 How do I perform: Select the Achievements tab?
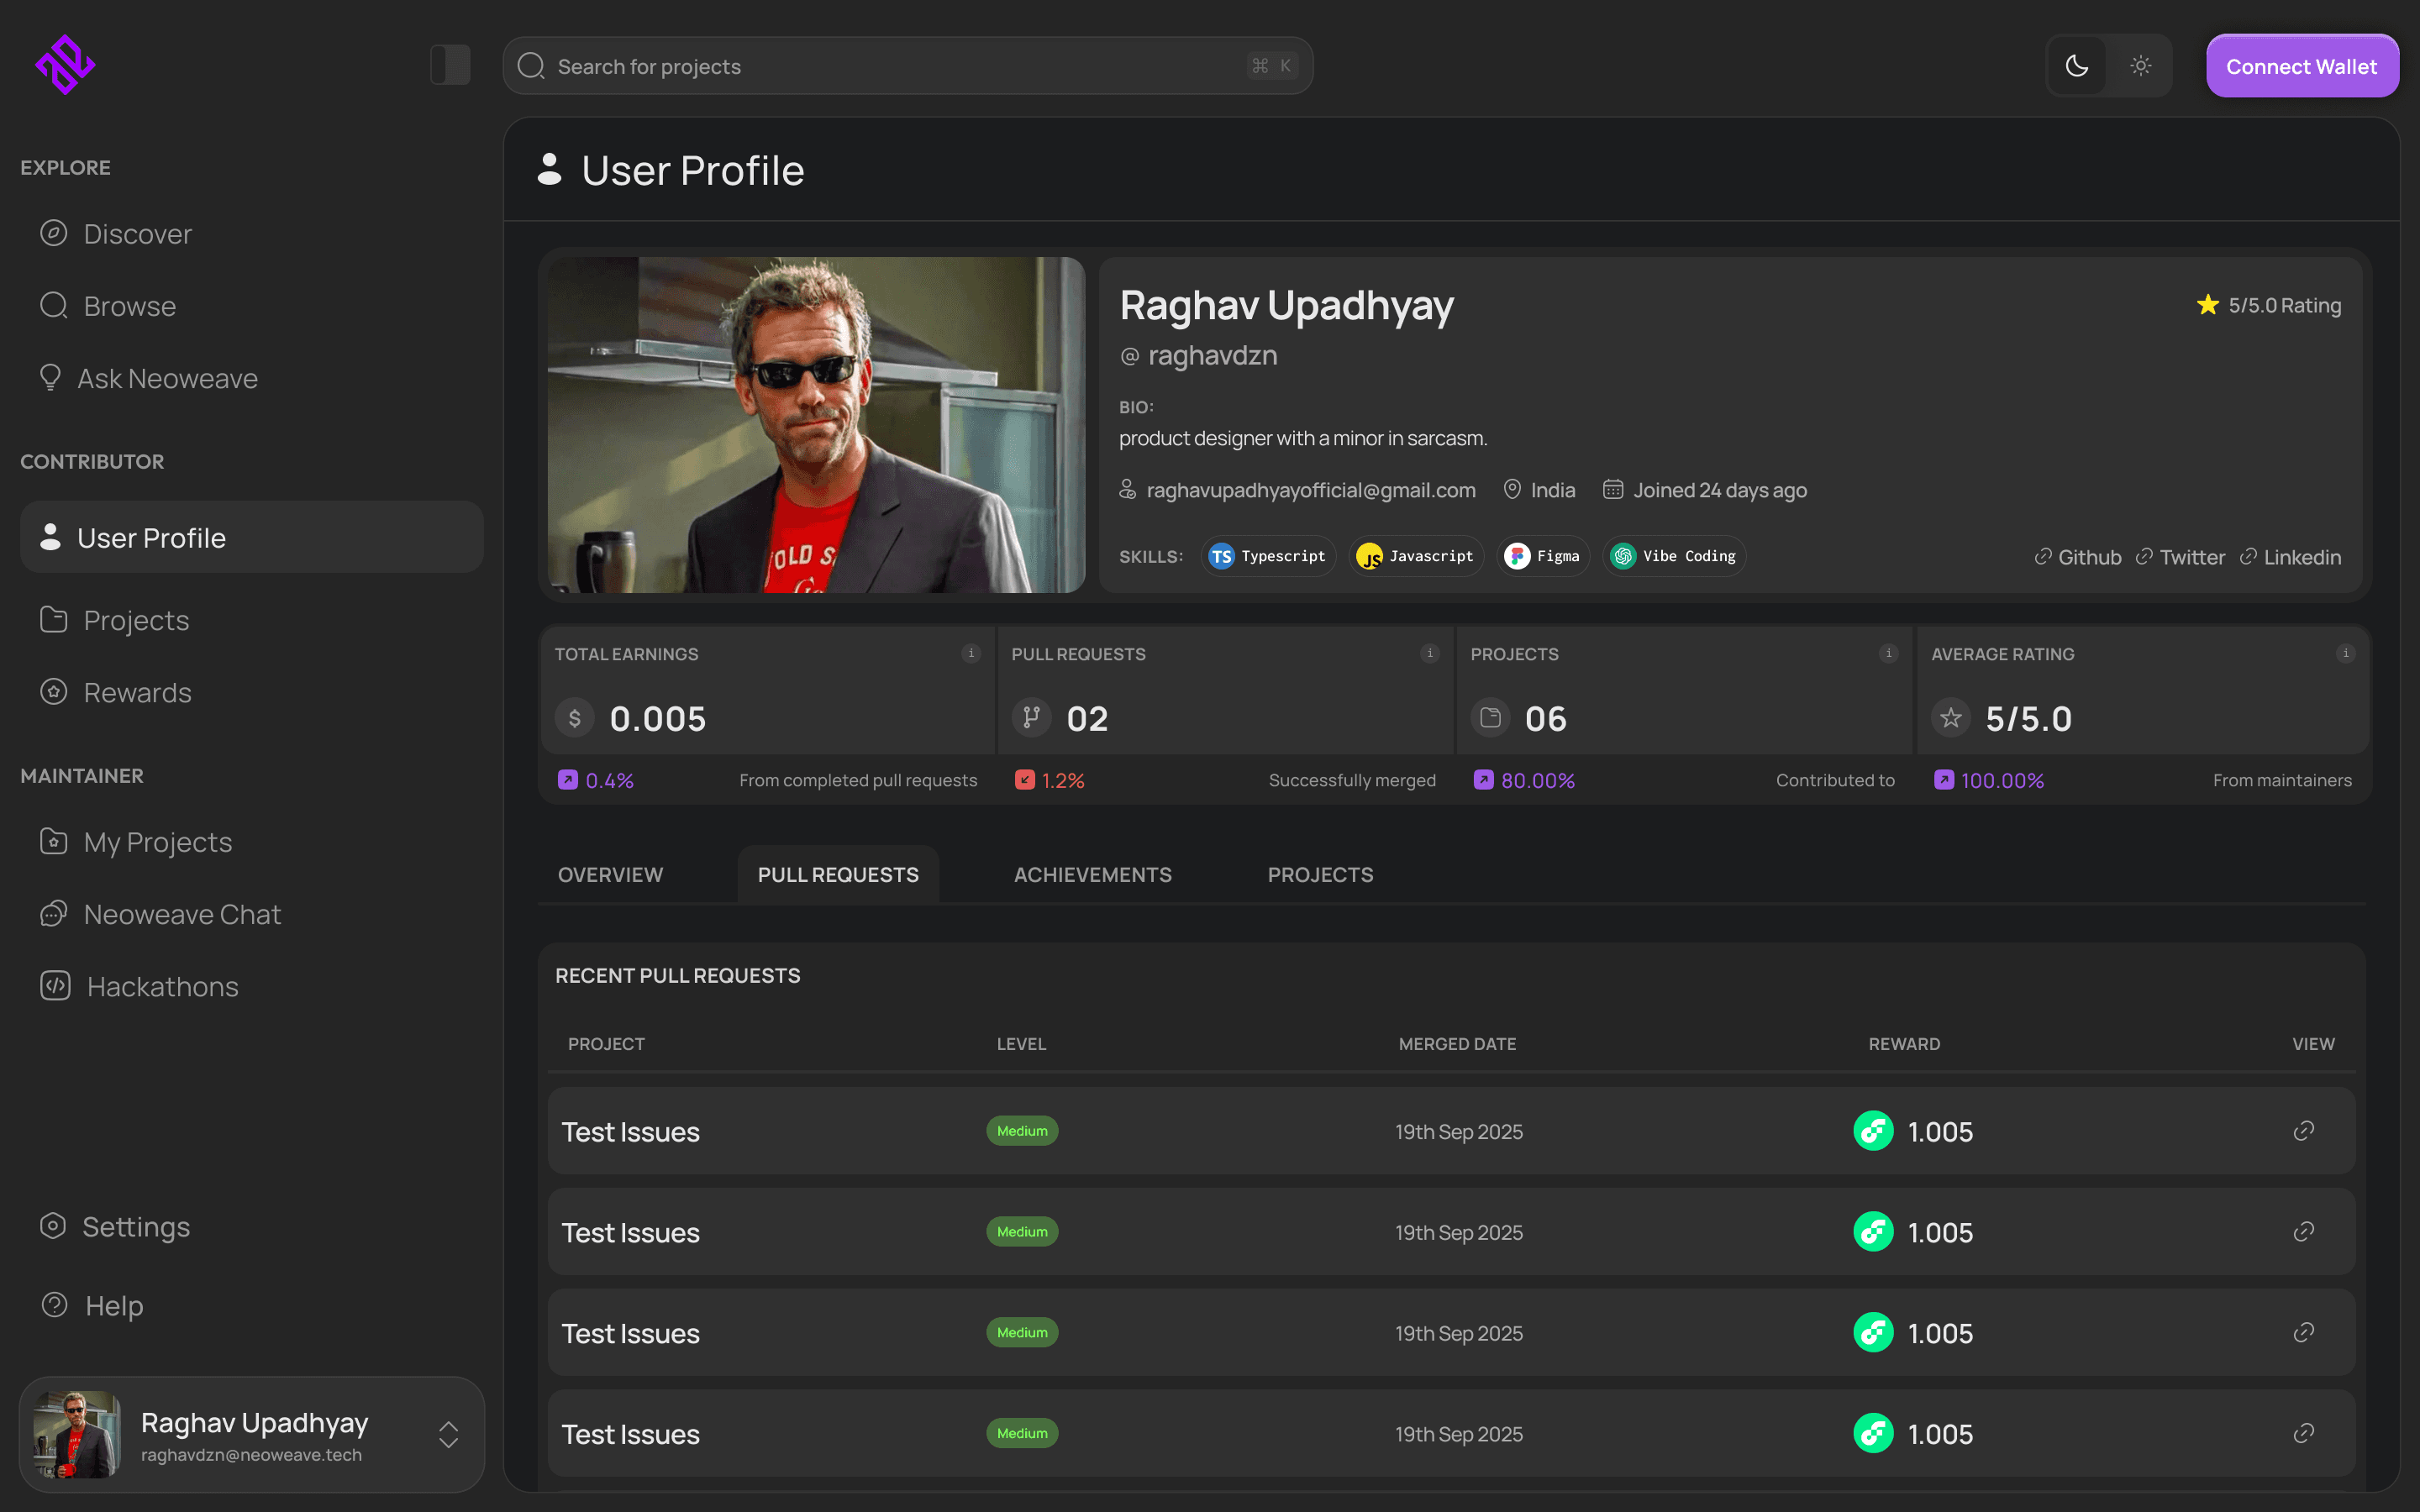point(1092,875)
